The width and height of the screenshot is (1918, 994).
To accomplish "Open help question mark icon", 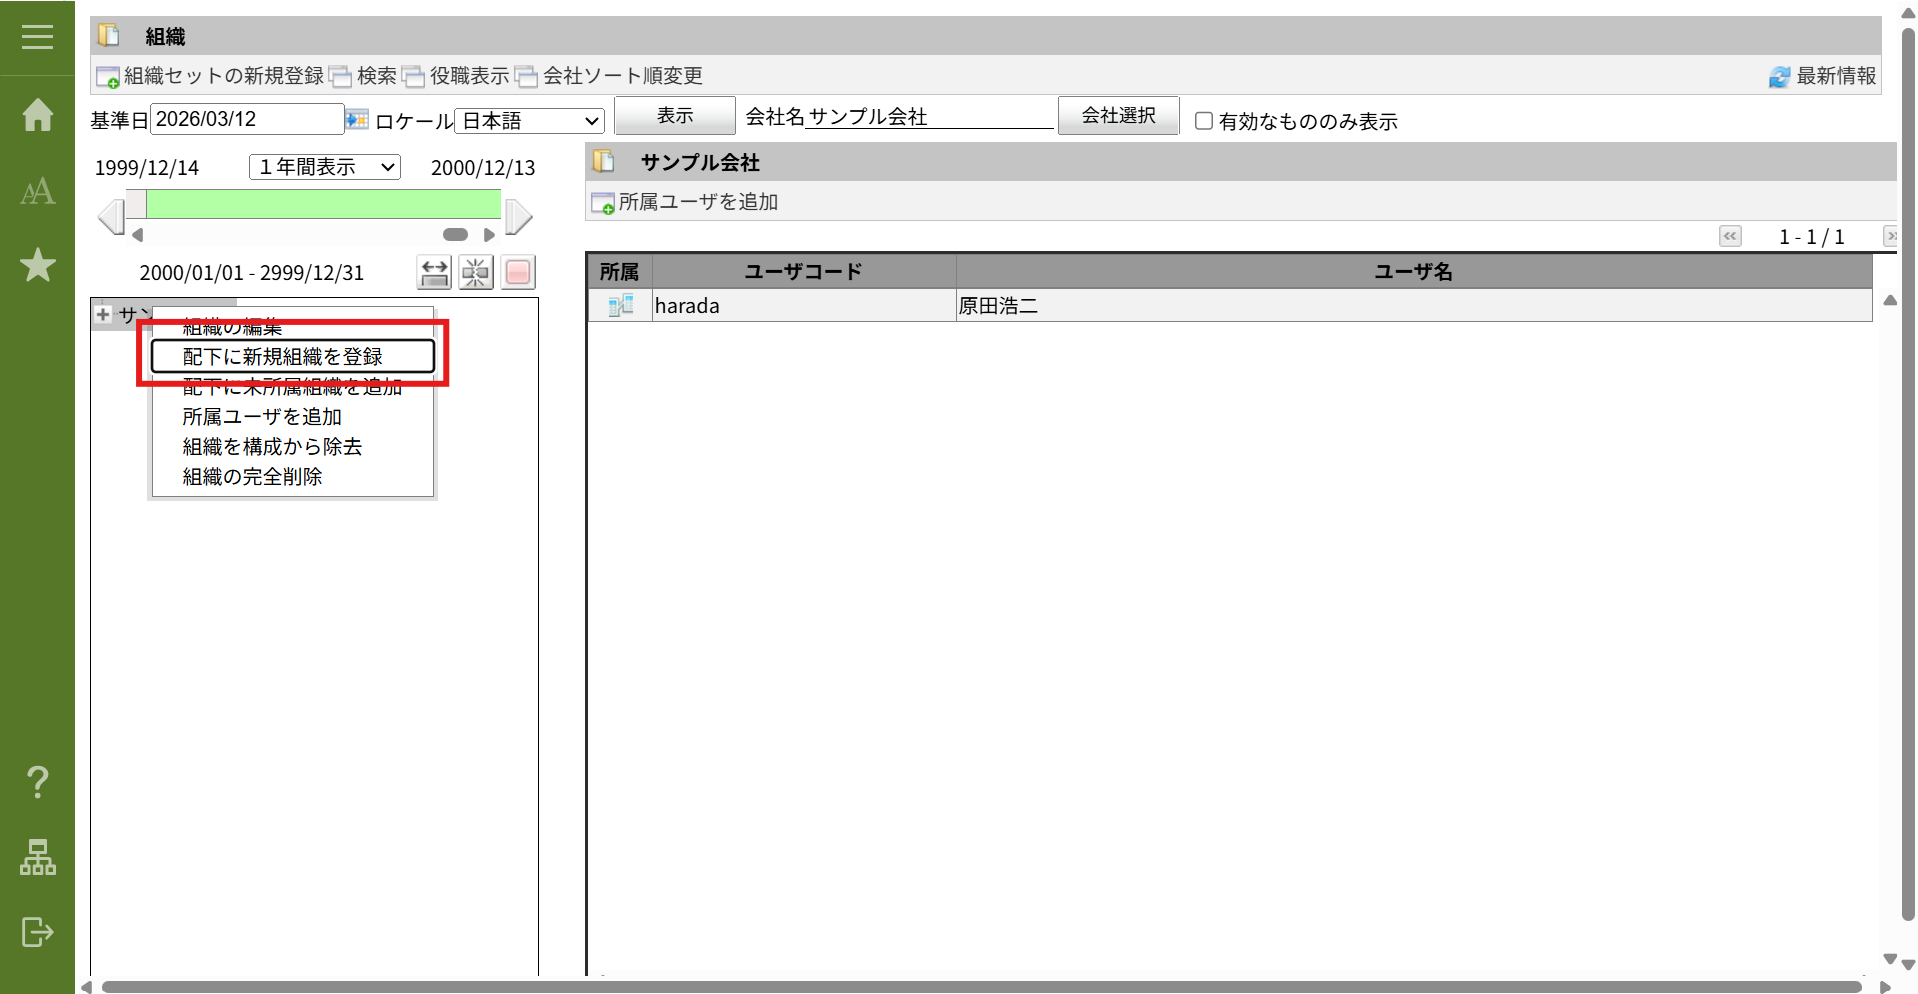I will [37, 781].
